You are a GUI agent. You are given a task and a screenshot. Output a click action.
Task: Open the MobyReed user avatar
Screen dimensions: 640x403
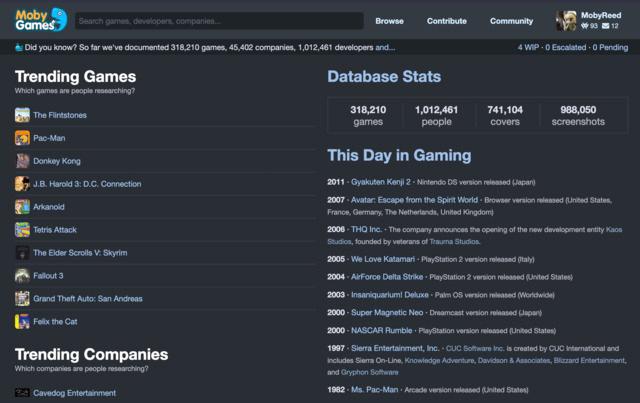click(x=565, y=20)
